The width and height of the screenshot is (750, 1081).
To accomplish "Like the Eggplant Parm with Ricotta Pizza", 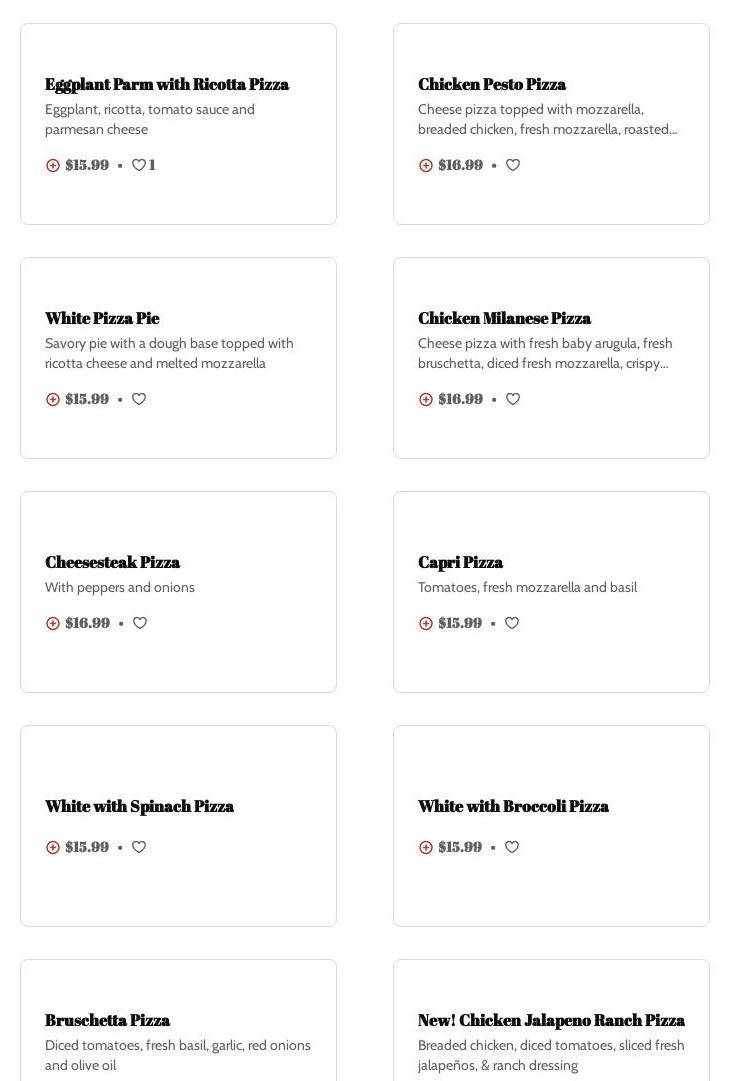I will (139, 165).
